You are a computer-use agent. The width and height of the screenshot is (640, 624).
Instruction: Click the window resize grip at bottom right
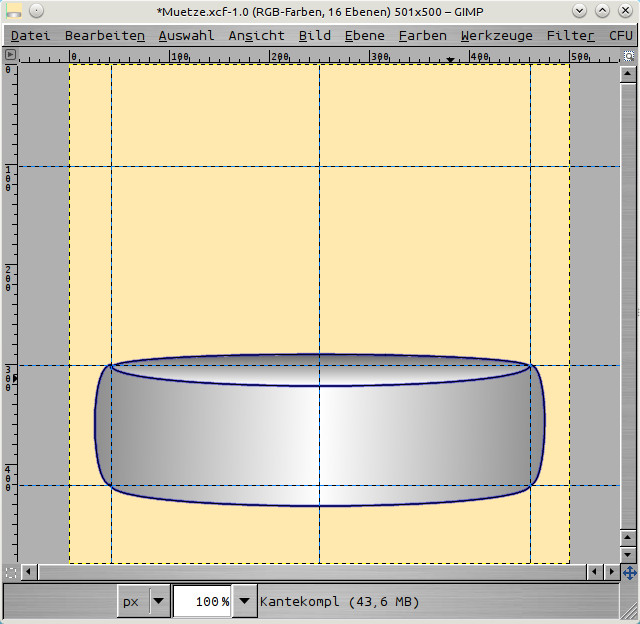629,612
